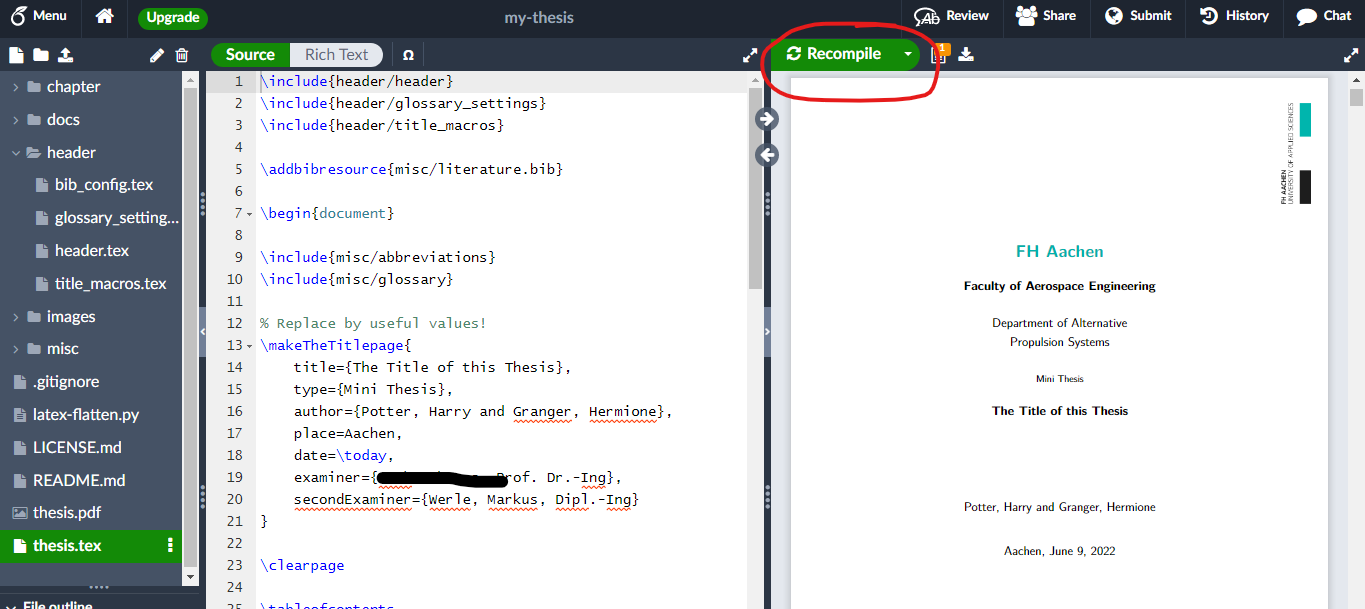Click Submit in the top bar
Screen dimensions: 1365x609
pyautogui.click(x=1138, y=16)
